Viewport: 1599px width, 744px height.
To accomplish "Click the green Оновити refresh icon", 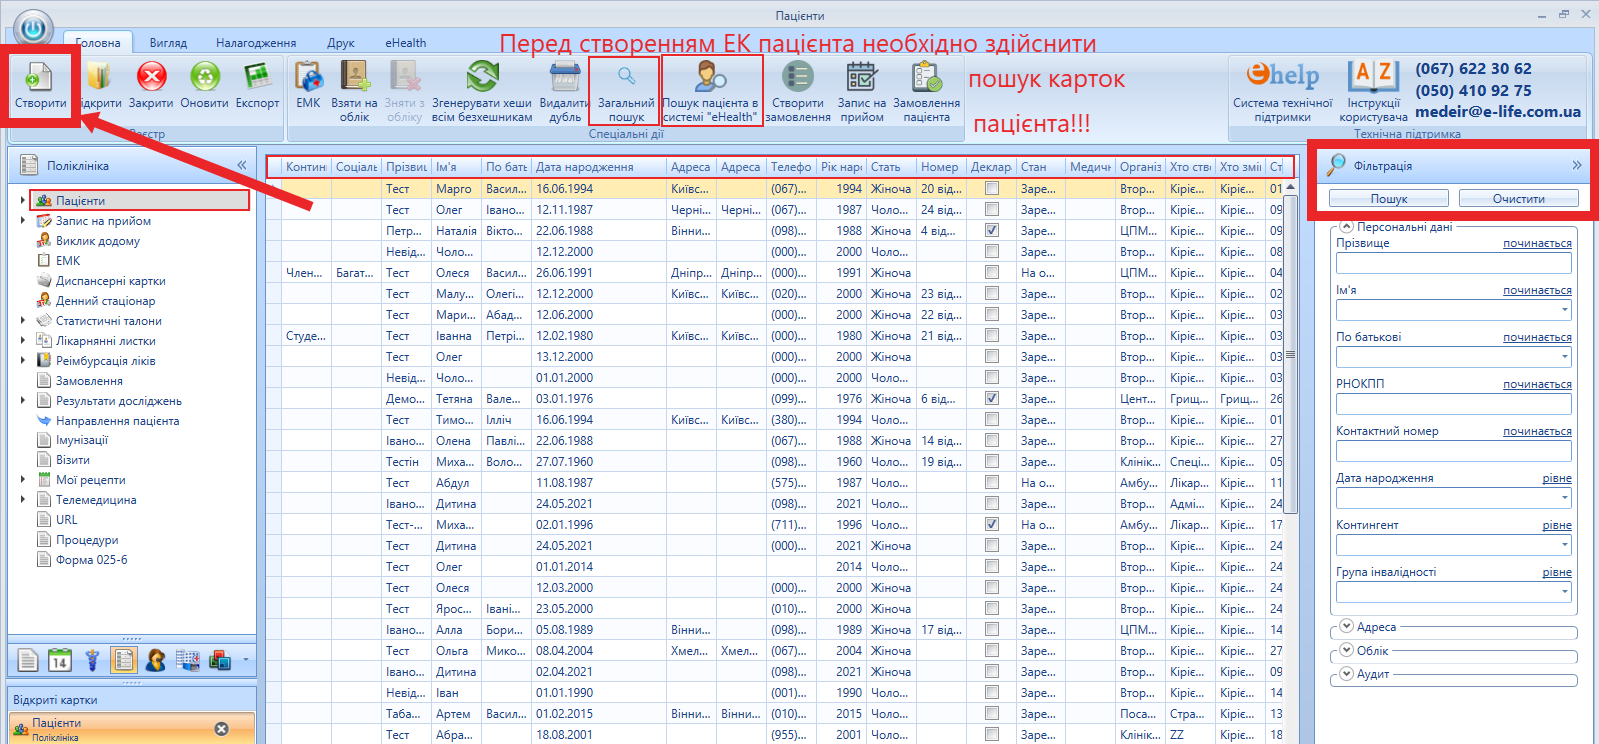I will click(205, 76).
